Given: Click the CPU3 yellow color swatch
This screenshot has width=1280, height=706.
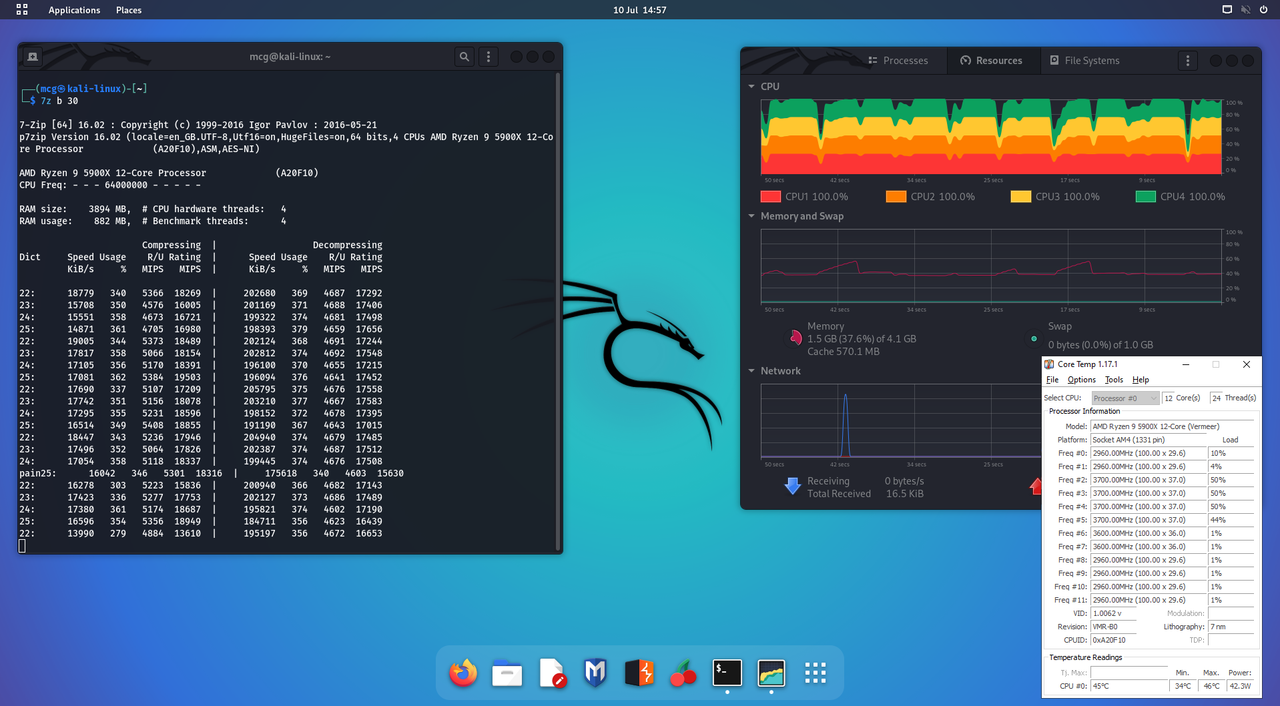Looking at the screenshot, I should pyautogui.click(x=1020, y=197).
